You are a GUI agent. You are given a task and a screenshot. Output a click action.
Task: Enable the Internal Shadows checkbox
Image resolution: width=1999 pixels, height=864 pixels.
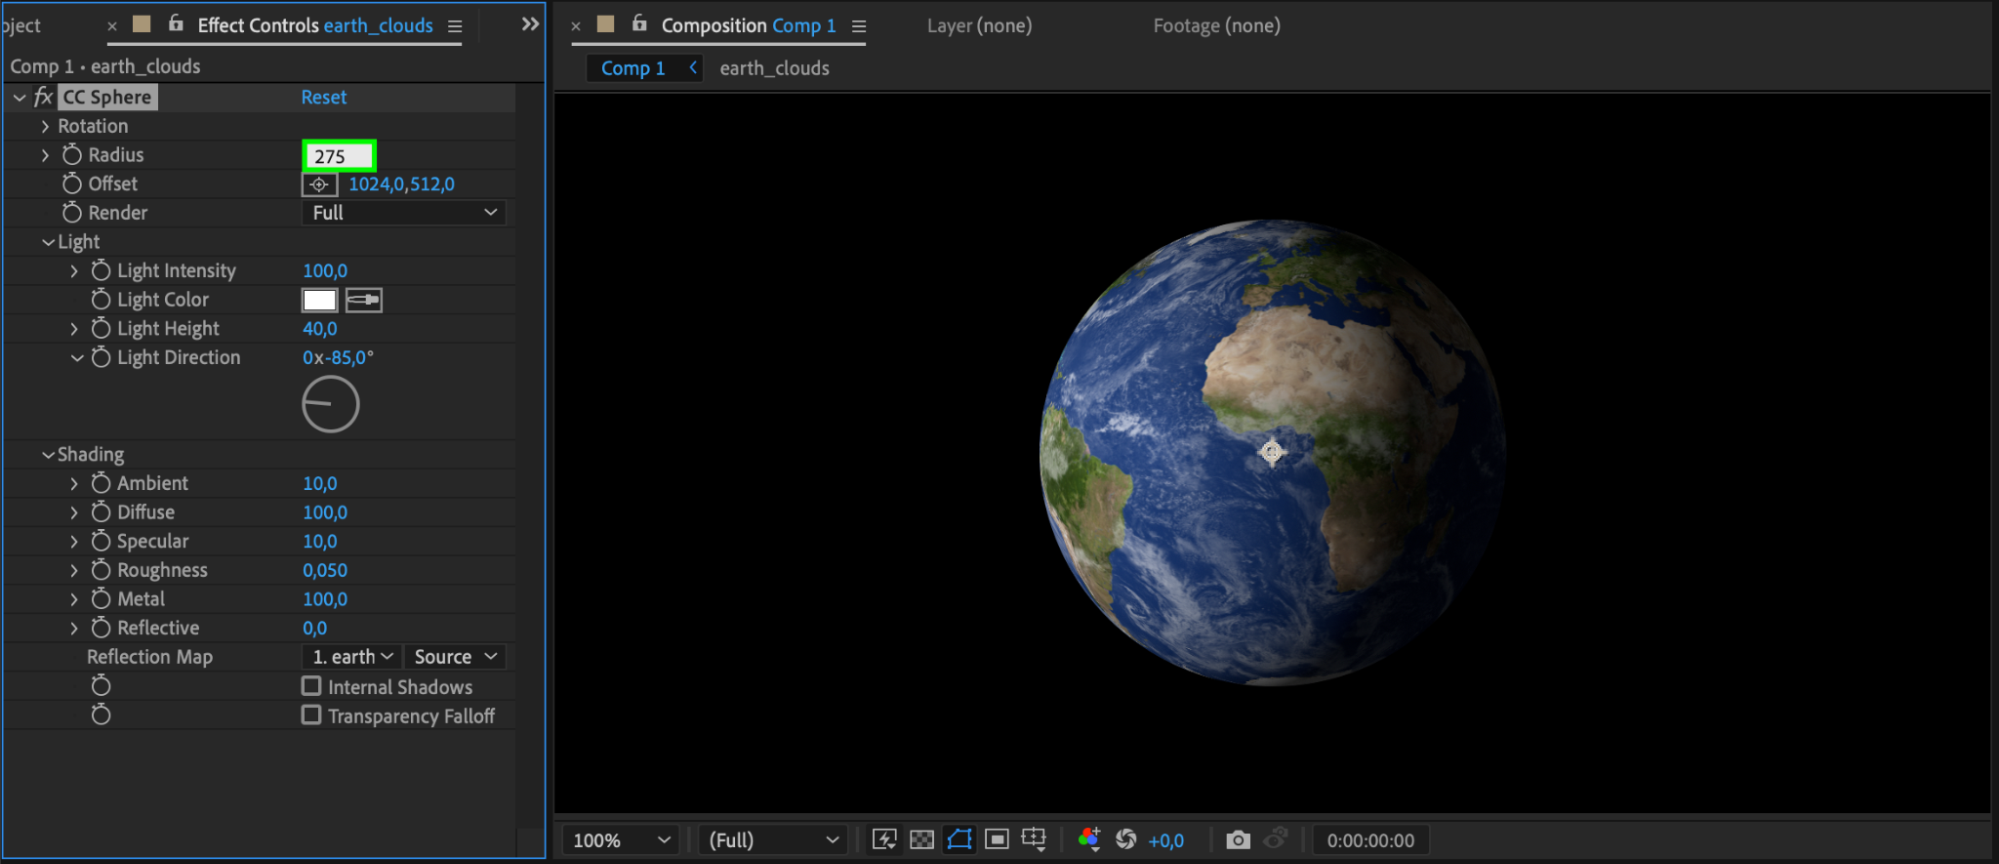[x=312, y=687]
